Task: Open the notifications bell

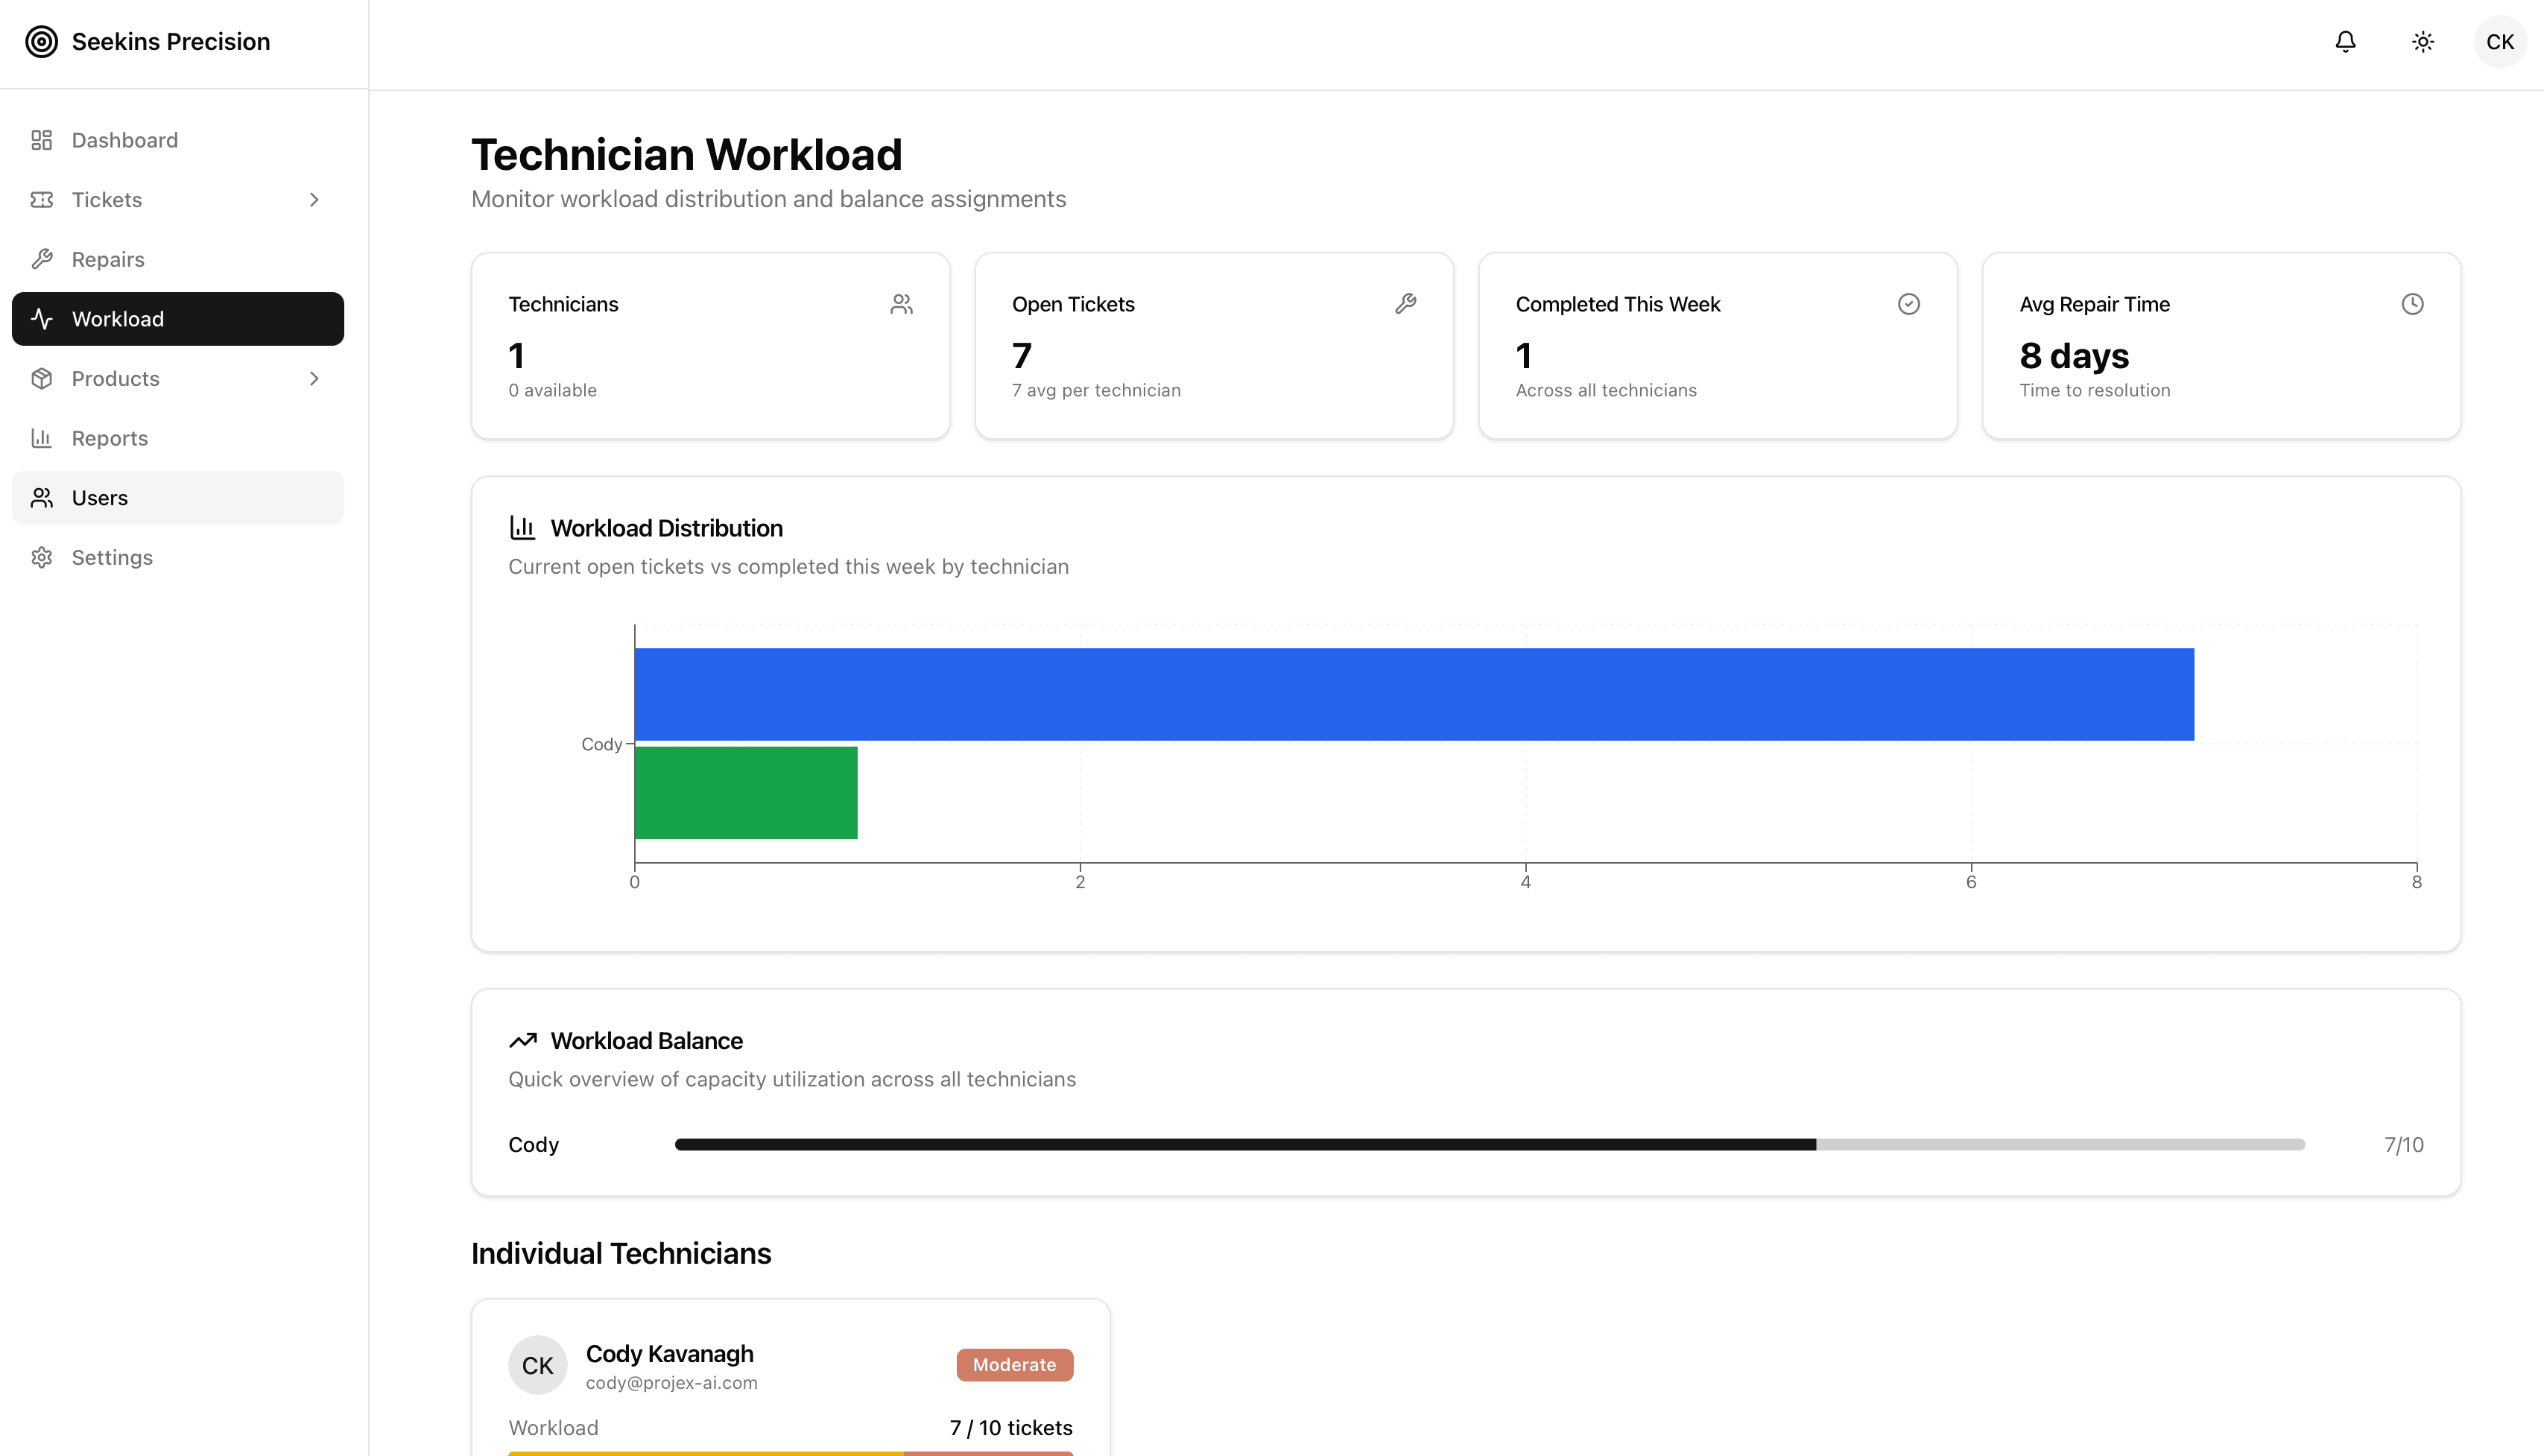Action: coord(2345,42)
